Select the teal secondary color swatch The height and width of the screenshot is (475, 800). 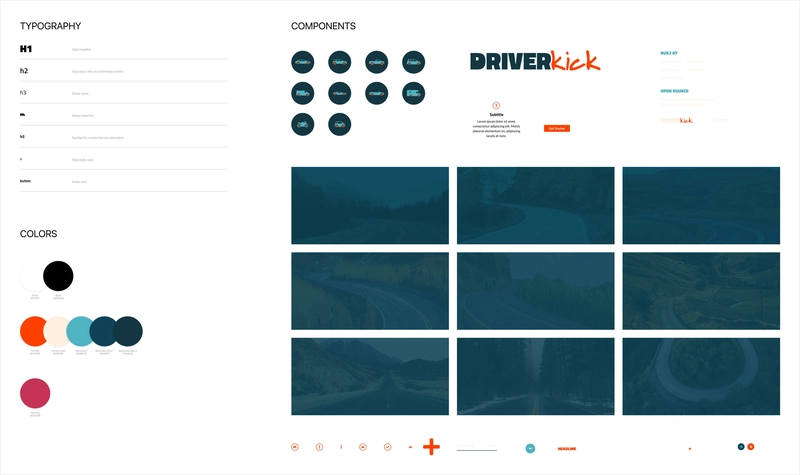[x=80, y=331]
